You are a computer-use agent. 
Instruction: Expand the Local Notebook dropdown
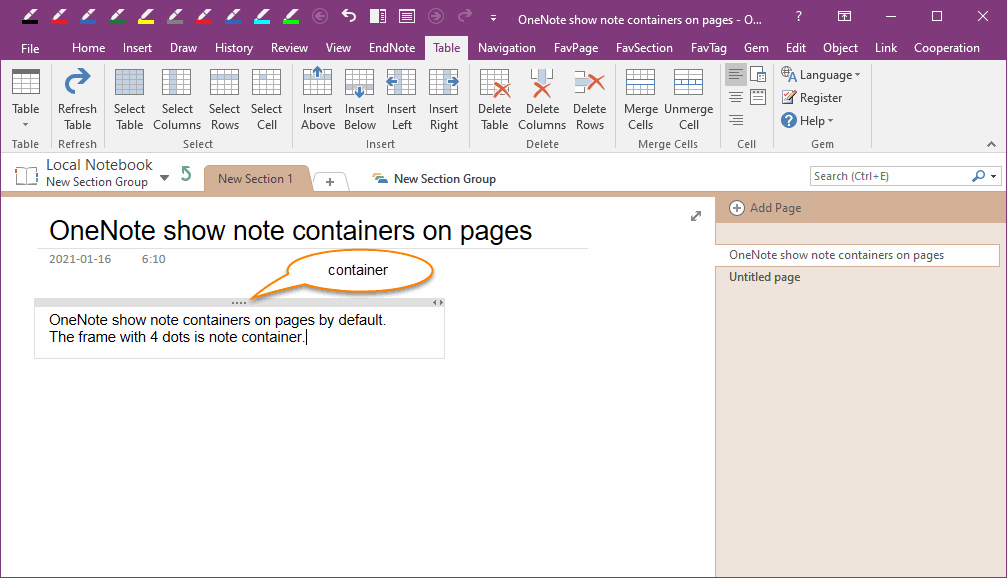(164, 178)
